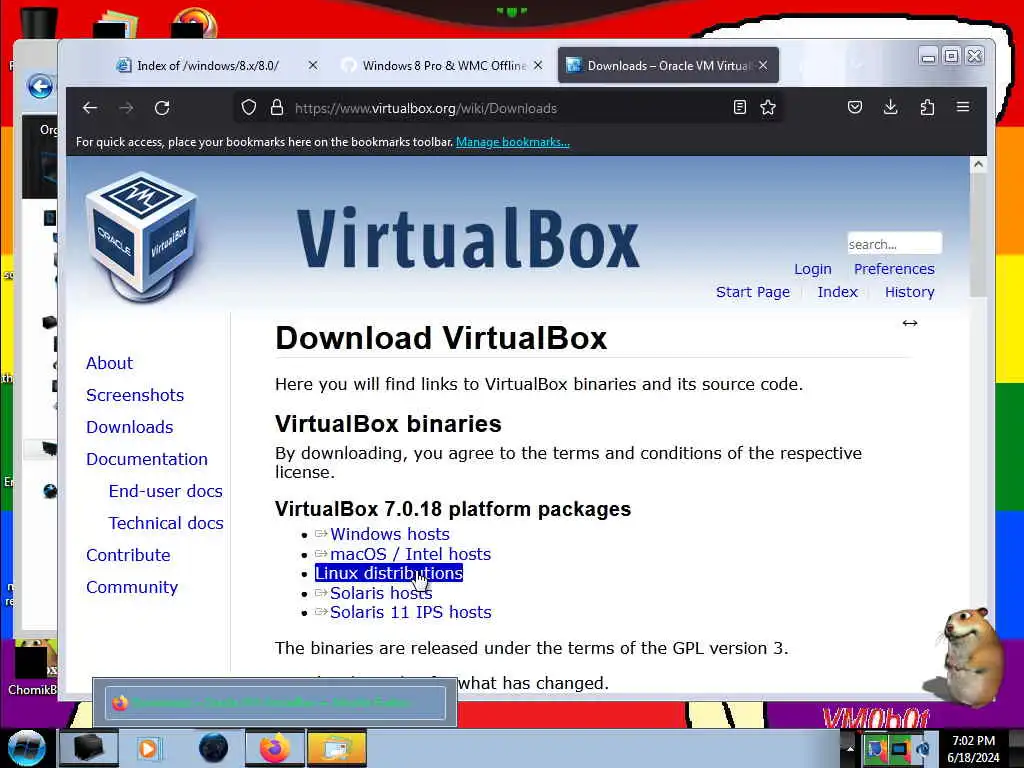Reload the VirtualBox downloads page
The height and width of the screenshot is (768, 1024).
(162, 108)
